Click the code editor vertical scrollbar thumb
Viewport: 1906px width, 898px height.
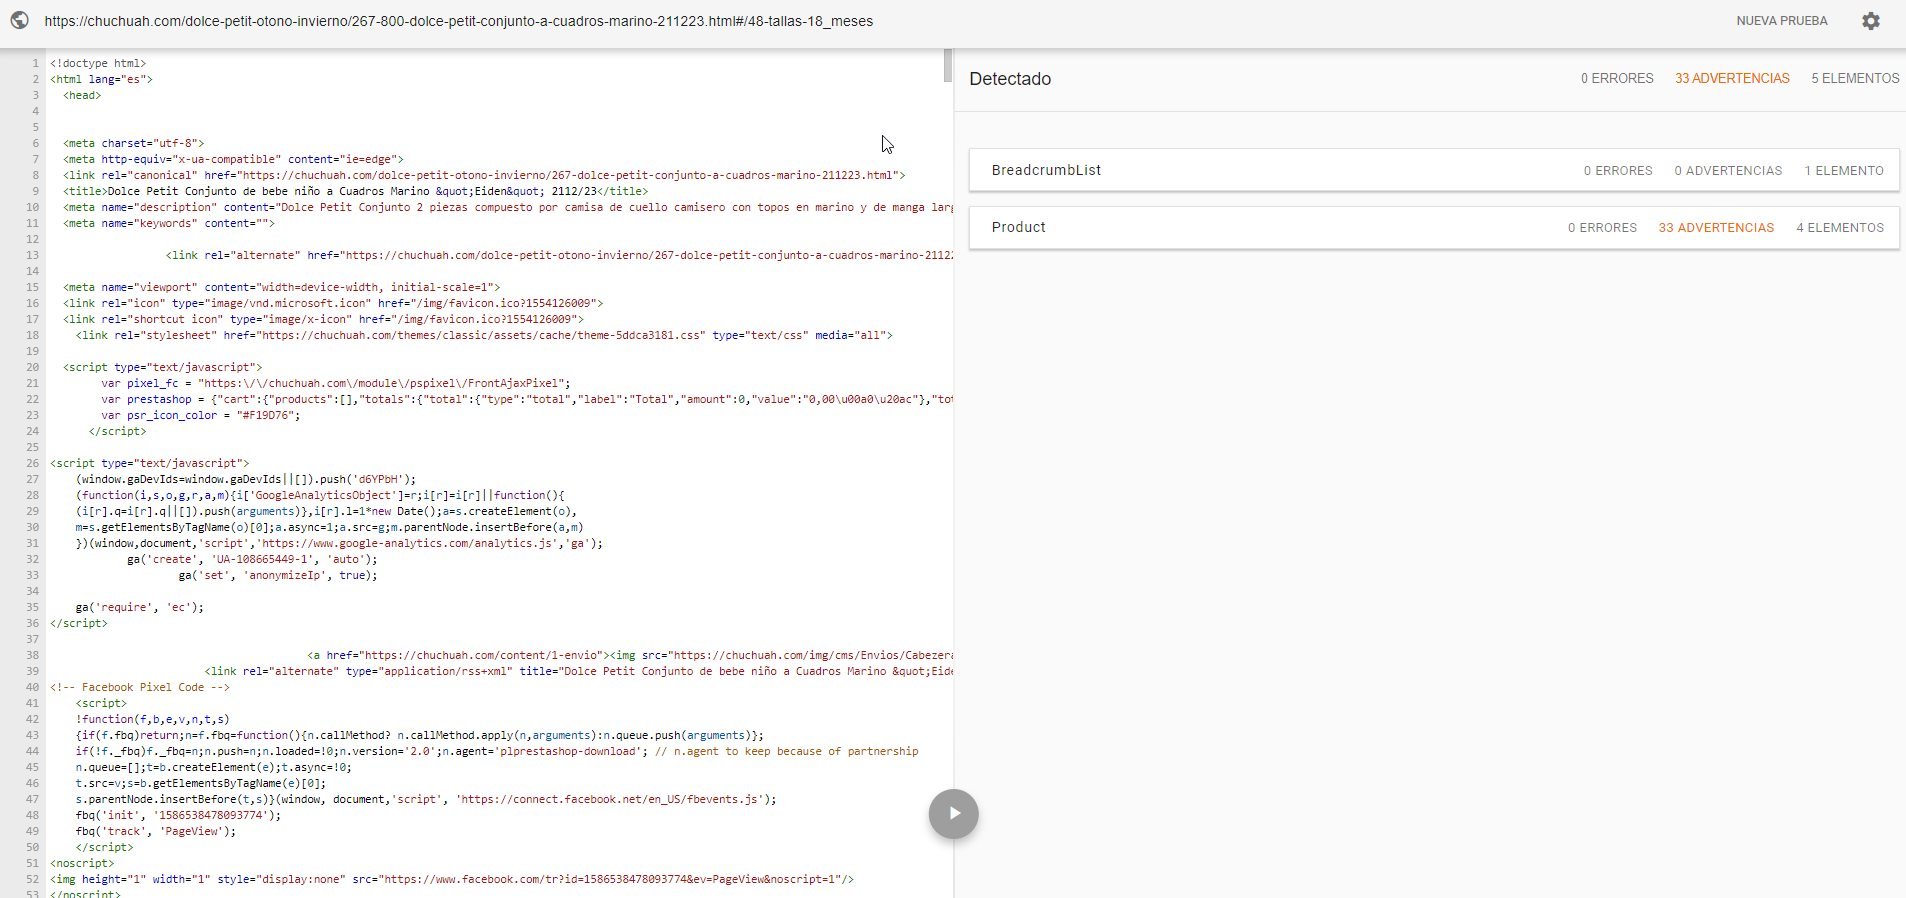coord(947,66)
